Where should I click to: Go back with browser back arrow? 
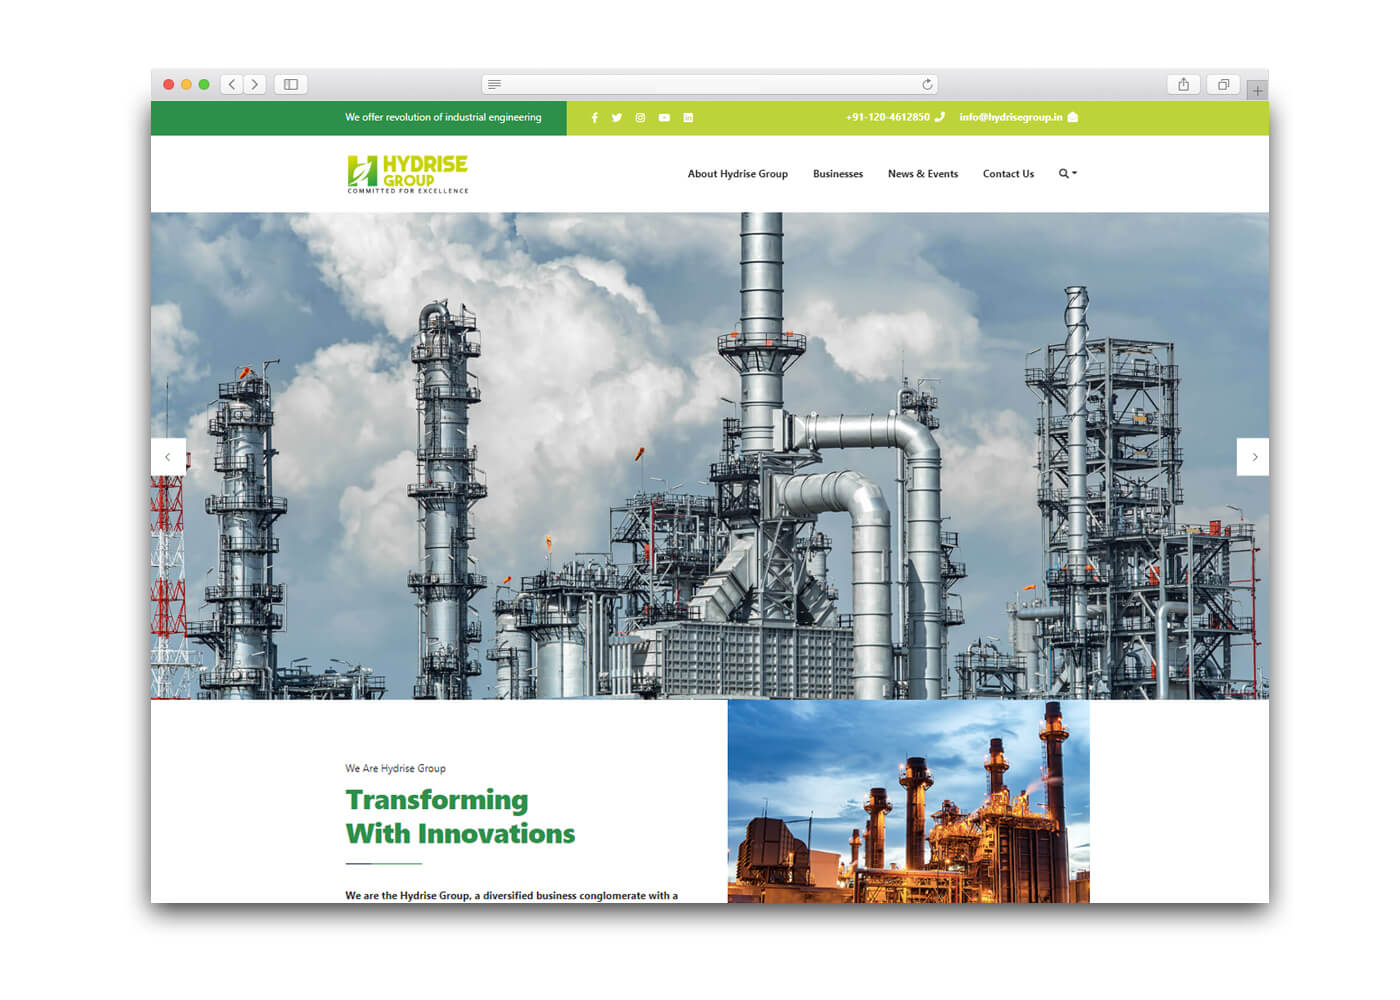(232, 85)
